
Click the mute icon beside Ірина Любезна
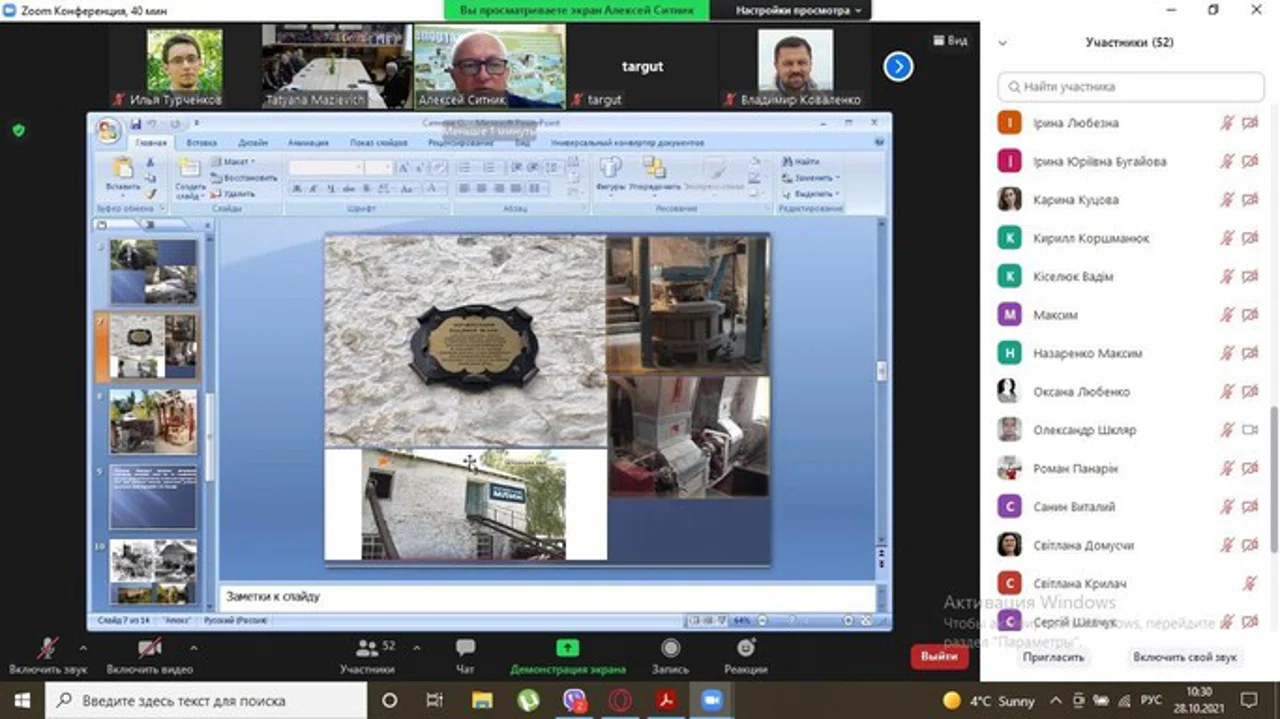(1227, 123)
